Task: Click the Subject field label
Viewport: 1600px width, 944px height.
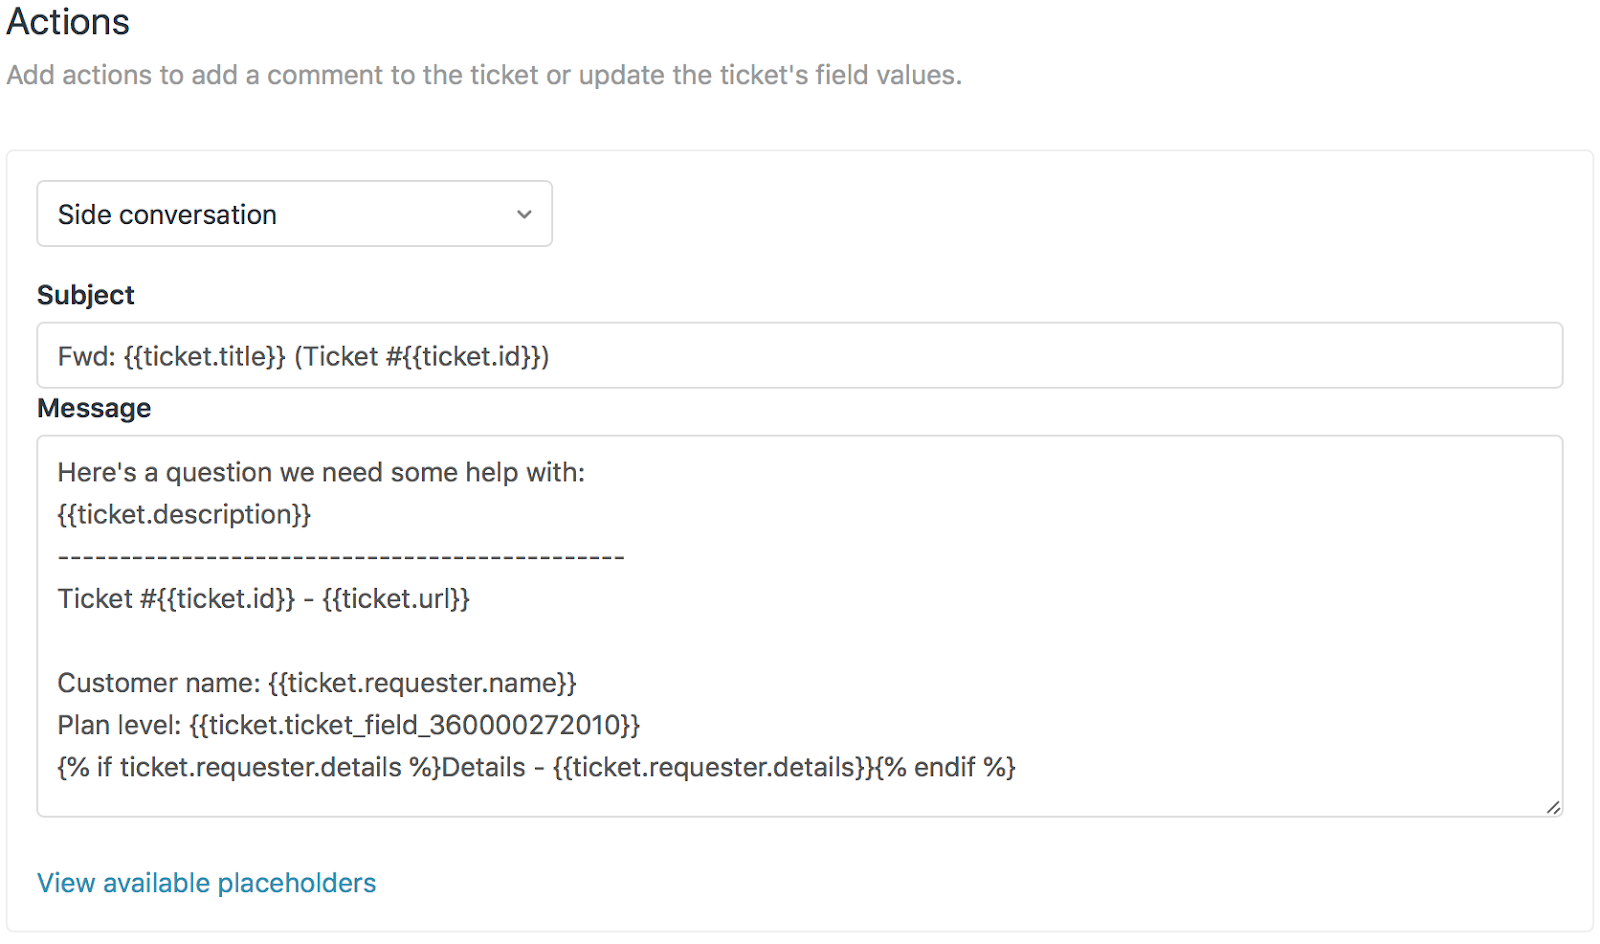Action: coord(85,294)
